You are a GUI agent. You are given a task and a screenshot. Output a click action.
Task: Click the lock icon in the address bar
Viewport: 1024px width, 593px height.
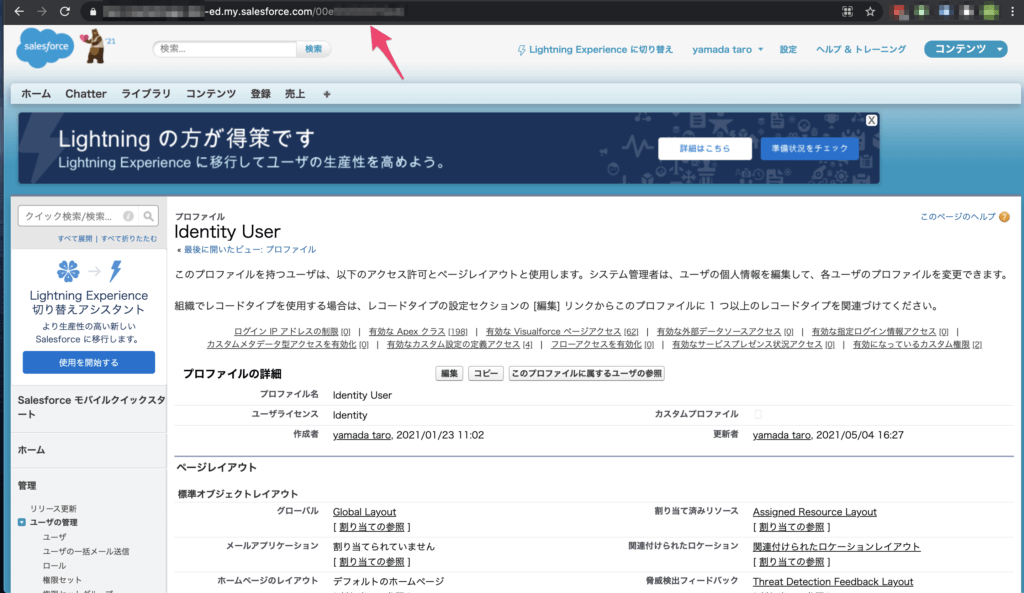click(x=91, y=11)
